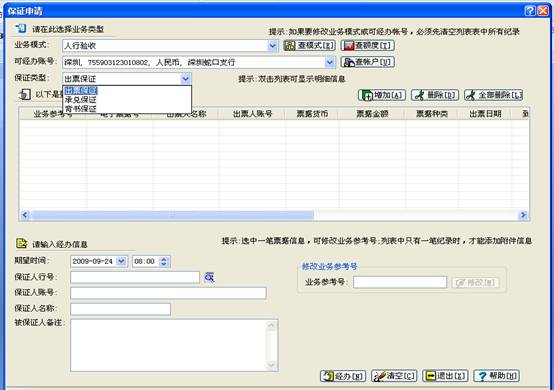The height and width of the screenshot is (390, 554).
Task: Click the 票据货币 column header
Action: click(x=312, y=114)
